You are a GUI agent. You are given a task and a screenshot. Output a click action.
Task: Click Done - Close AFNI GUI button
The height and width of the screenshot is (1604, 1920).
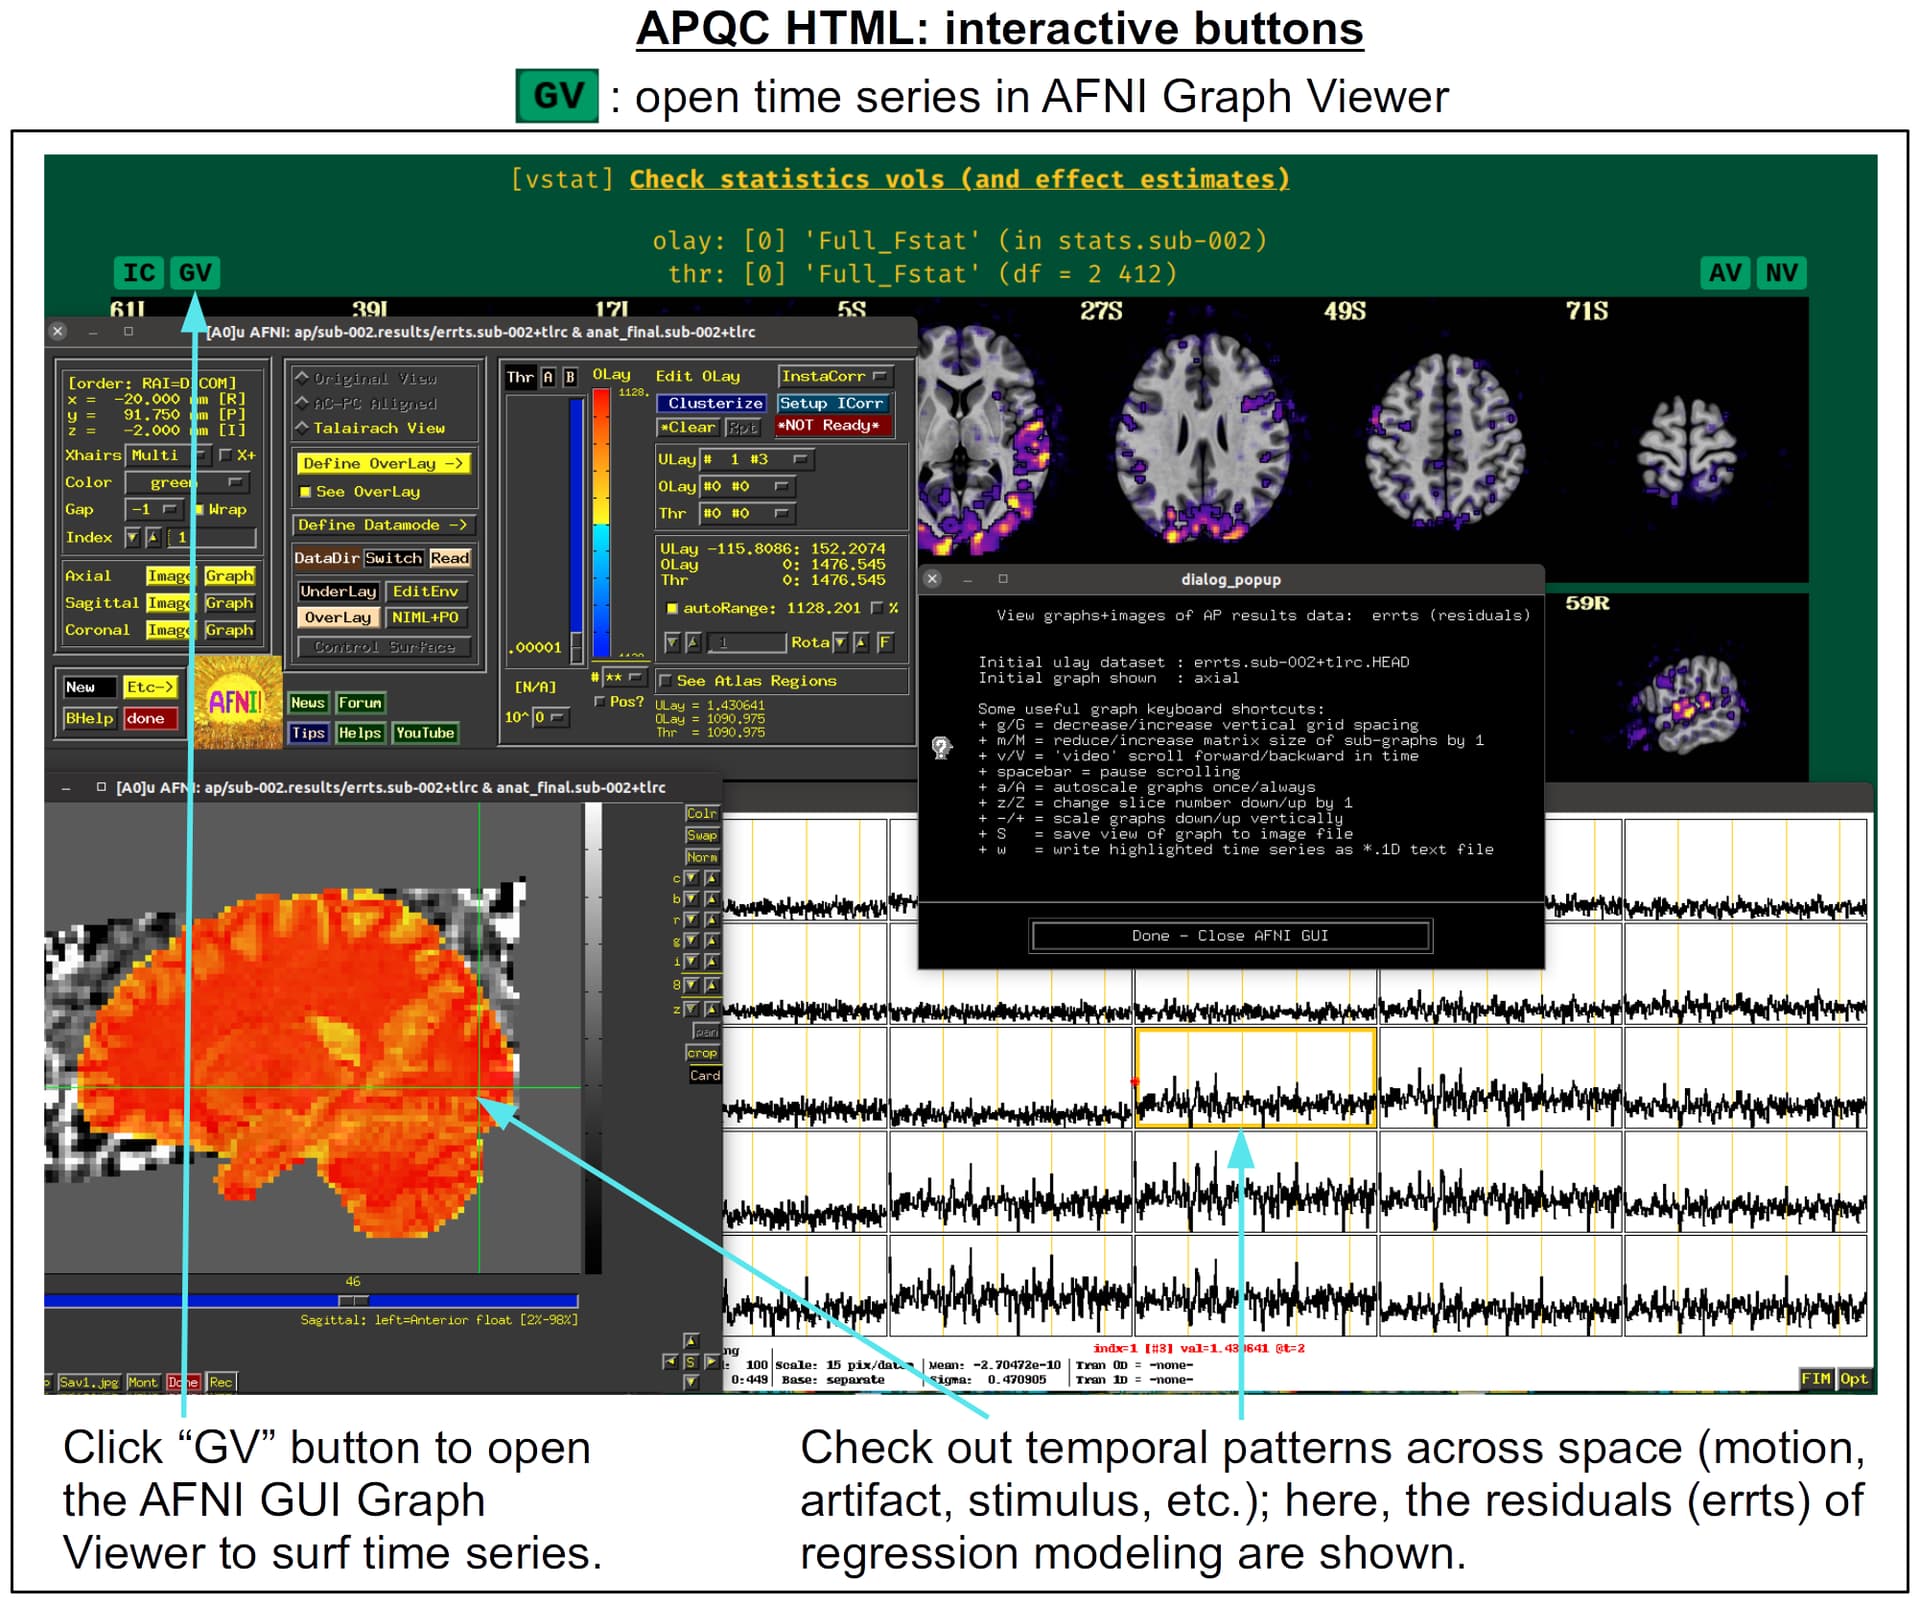[x=1230, y=936]
